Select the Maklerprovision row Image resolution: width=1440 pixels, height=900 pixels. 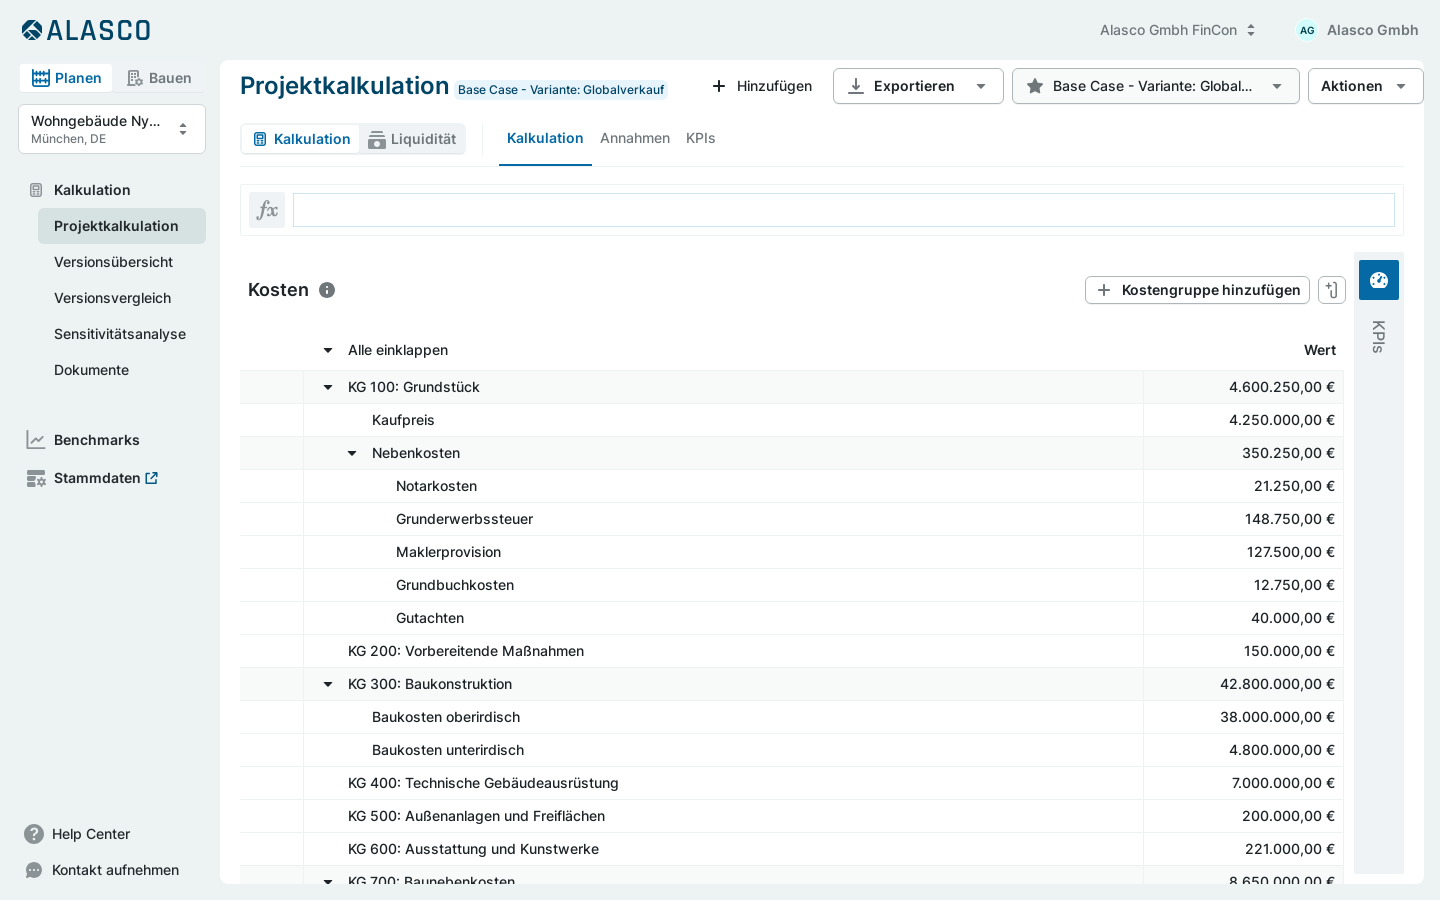[x=792, y=552]
